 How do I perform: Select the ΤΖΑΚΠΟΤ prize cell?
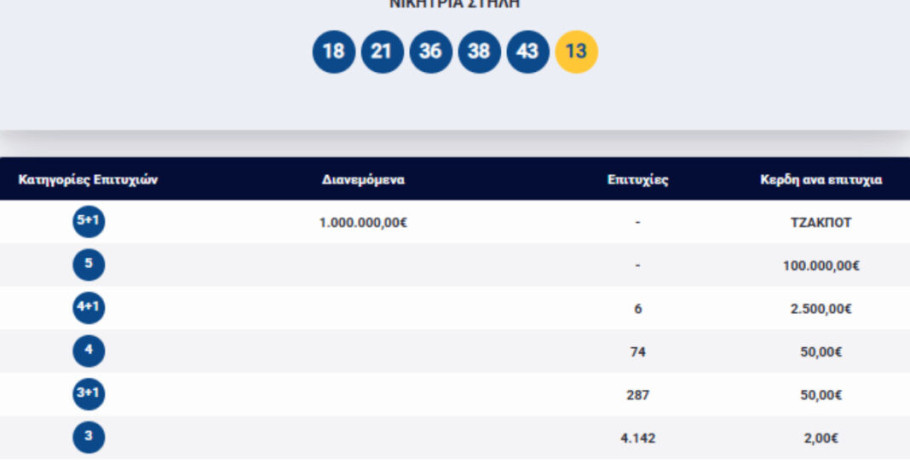pos(821,223)
